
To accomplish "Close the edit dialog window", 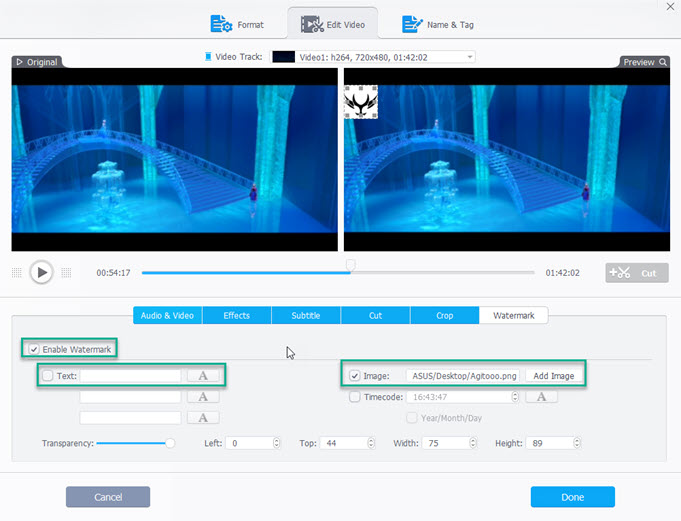I will pos(670,7).
